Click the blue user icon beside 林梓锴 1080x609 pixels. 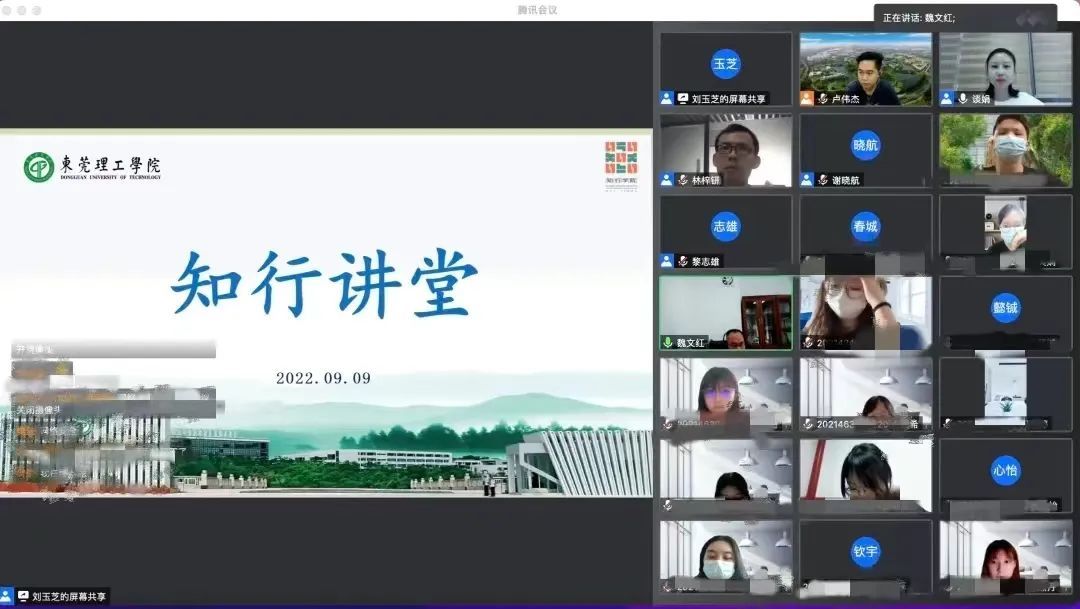click(x=667, y=180)
